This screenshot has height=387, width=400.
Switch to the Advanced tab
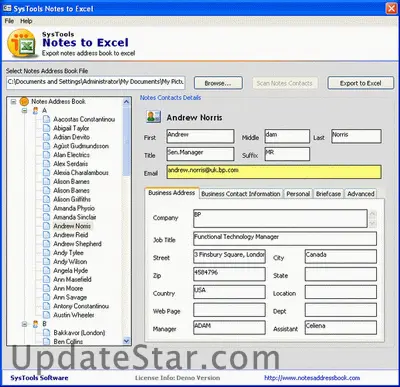tap(361, 194)
